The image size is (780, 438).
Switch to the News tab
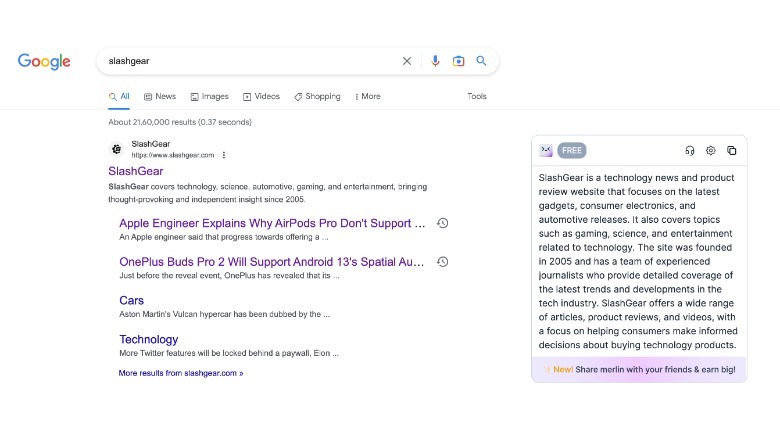160,97
